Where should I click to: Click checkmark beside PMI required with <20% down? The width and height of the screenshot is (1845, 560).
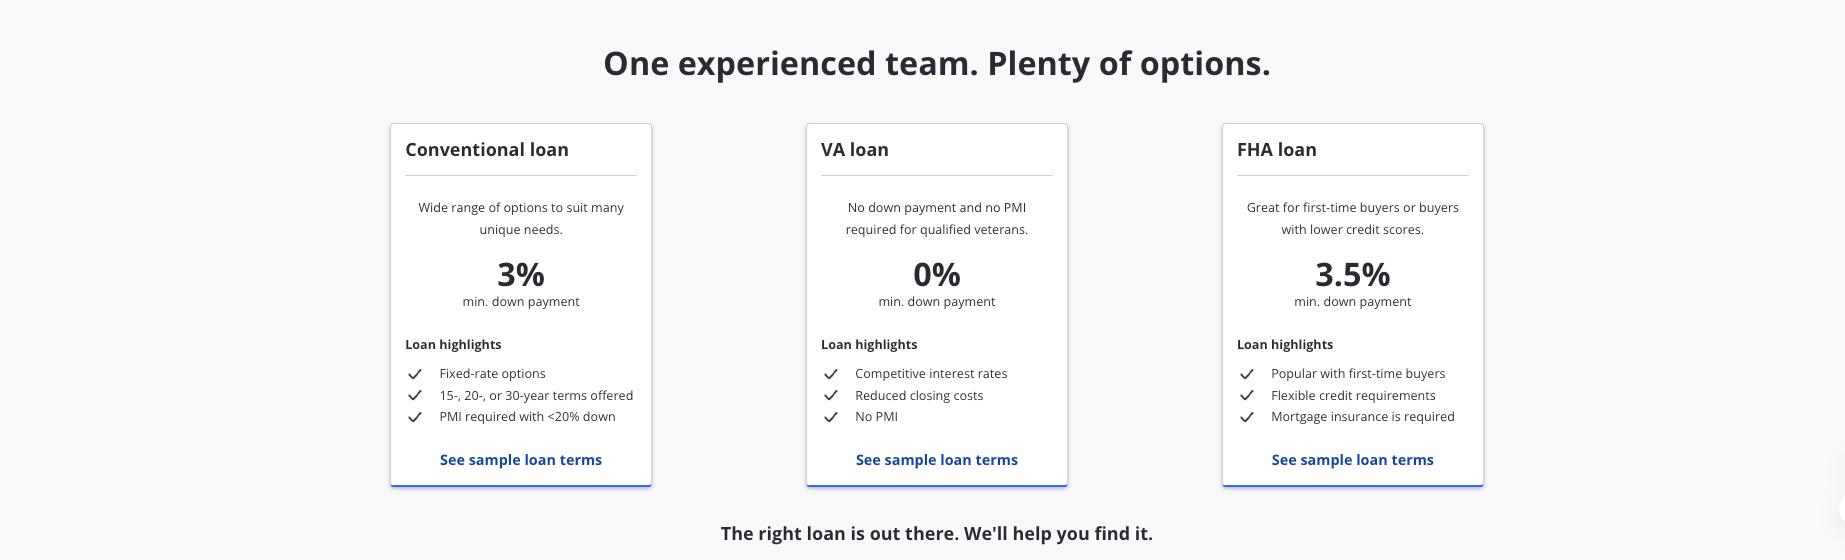(415, 417)
